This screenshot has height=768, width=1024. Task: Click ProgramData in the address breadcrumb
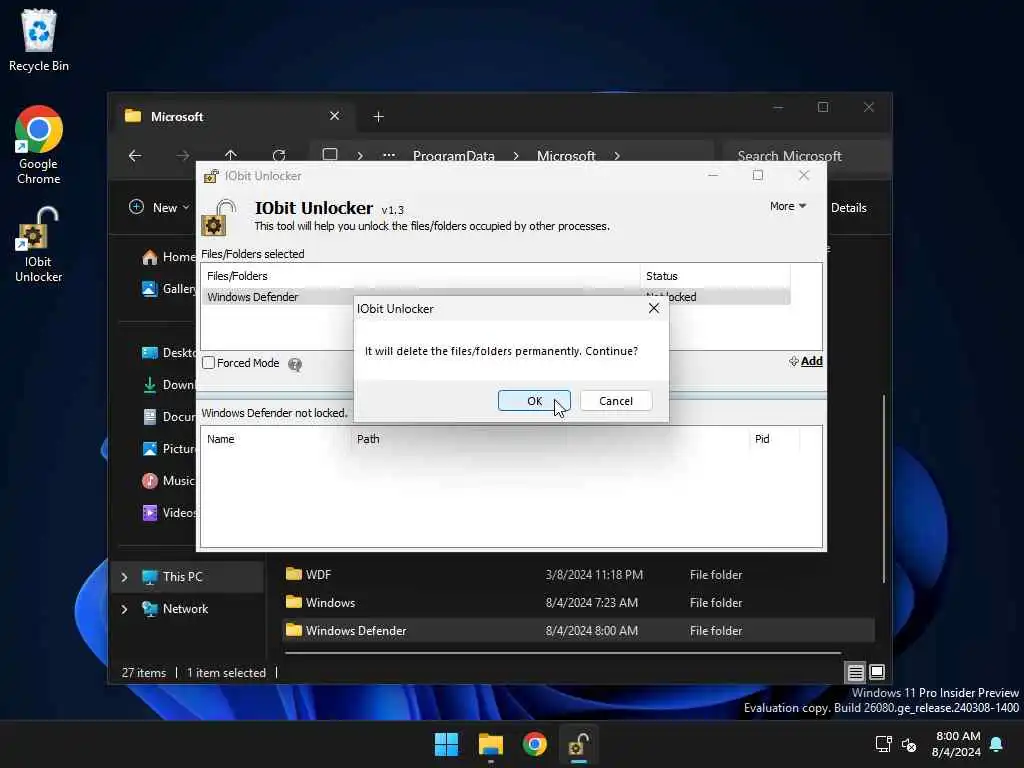point(453,155)
